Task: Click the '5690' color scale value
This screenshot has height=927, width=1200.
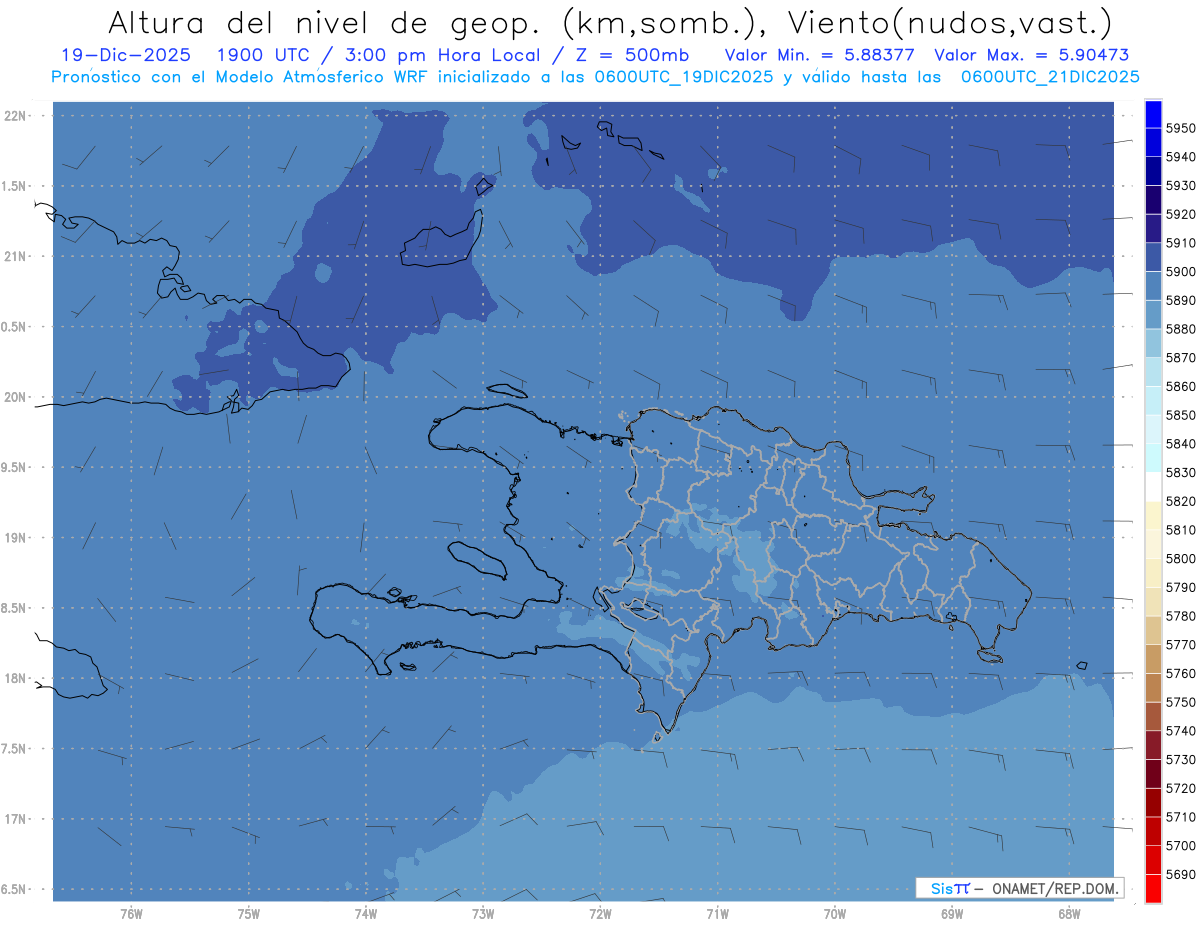Action: coord(1180,875)
